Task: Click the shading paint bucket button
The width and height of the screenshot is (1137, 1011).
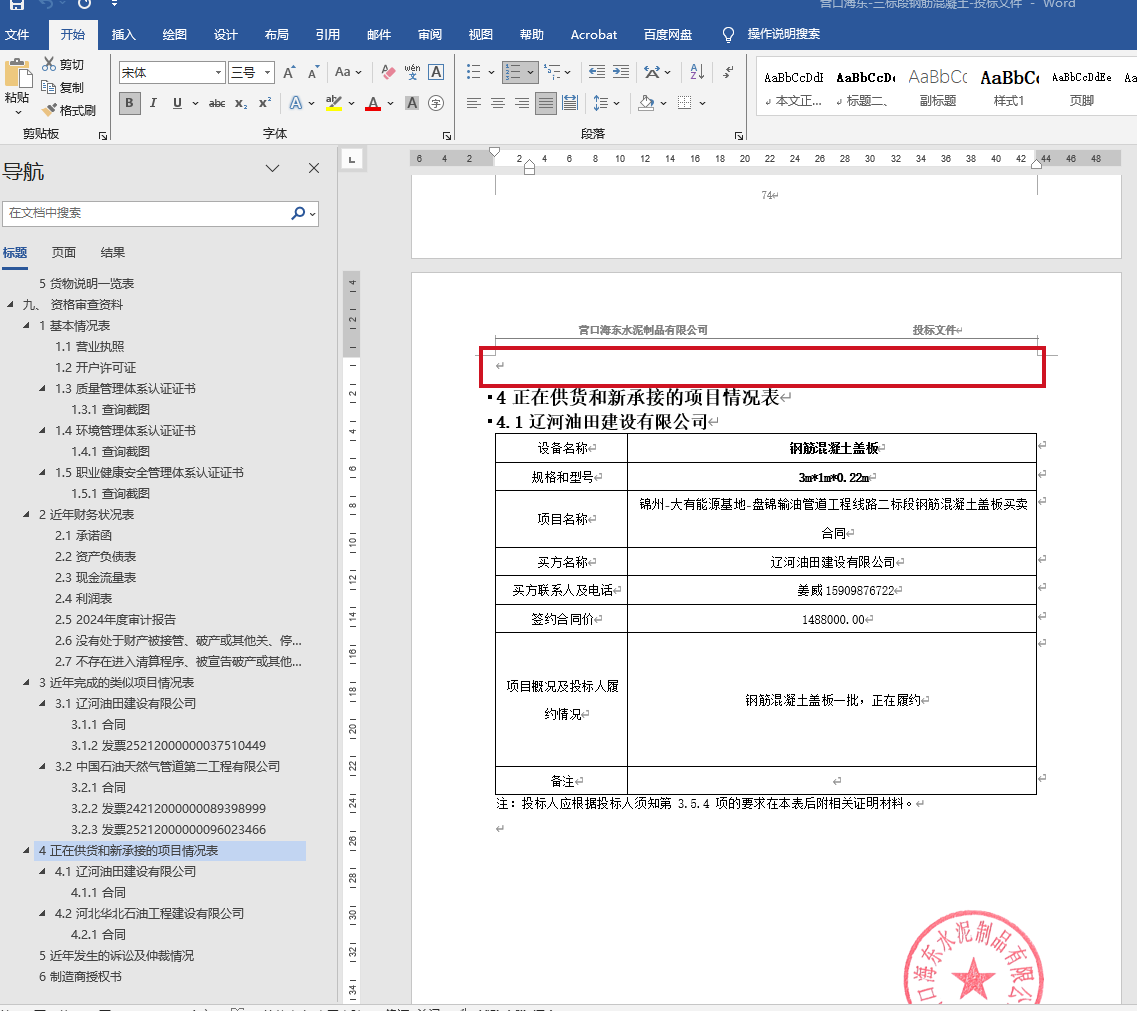Action: pyautogui.click(x=646, y=103)
